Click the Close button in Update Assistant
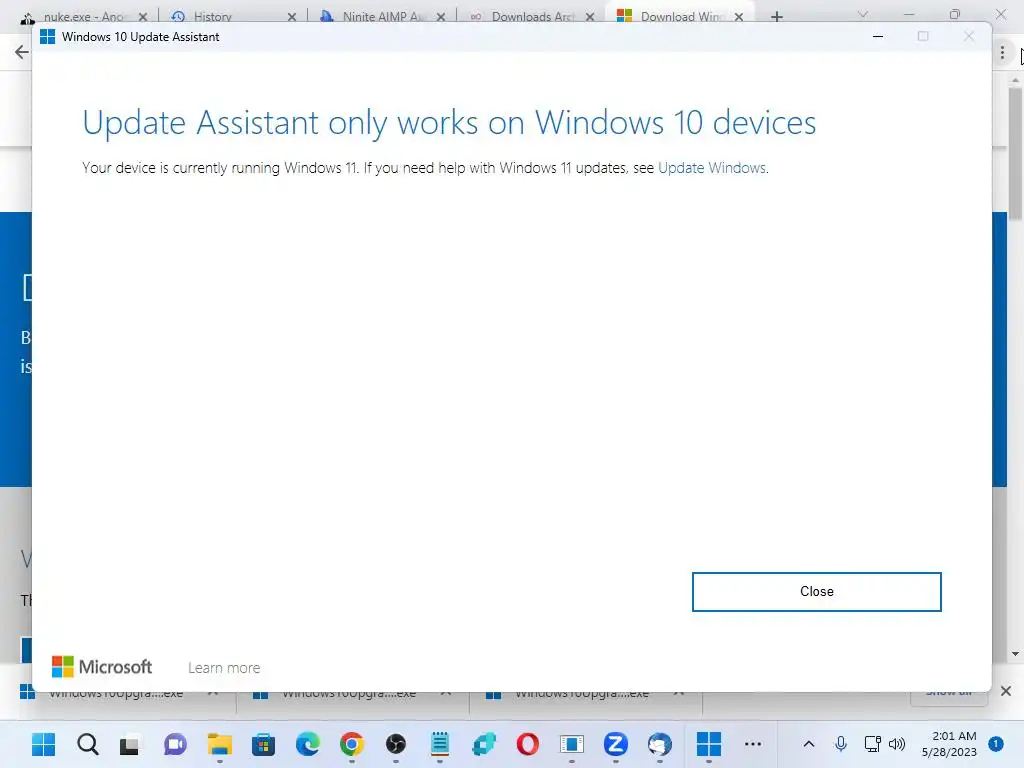The width and height of the screenshot is (1024, 768). coord(816,592)
